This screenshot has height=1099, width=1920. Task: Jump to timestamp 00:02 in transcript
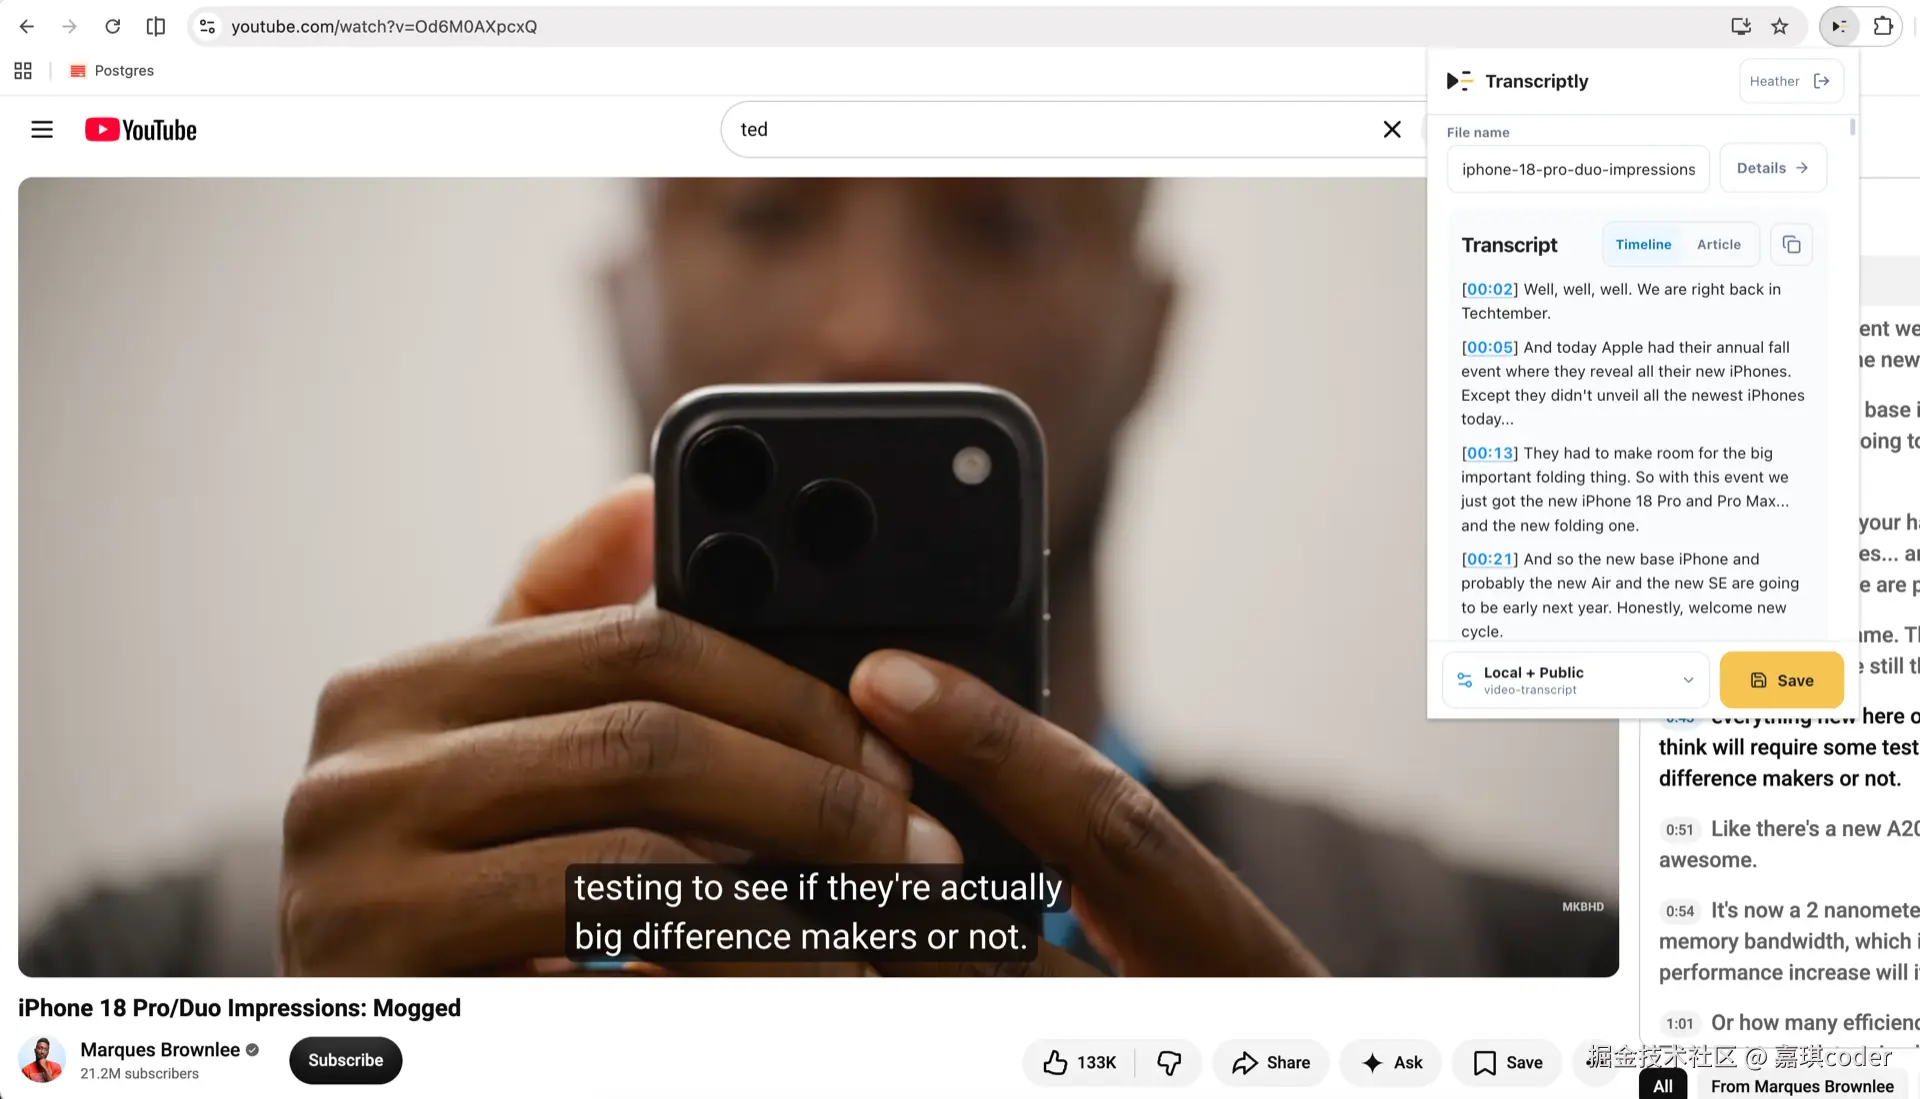1490,290
